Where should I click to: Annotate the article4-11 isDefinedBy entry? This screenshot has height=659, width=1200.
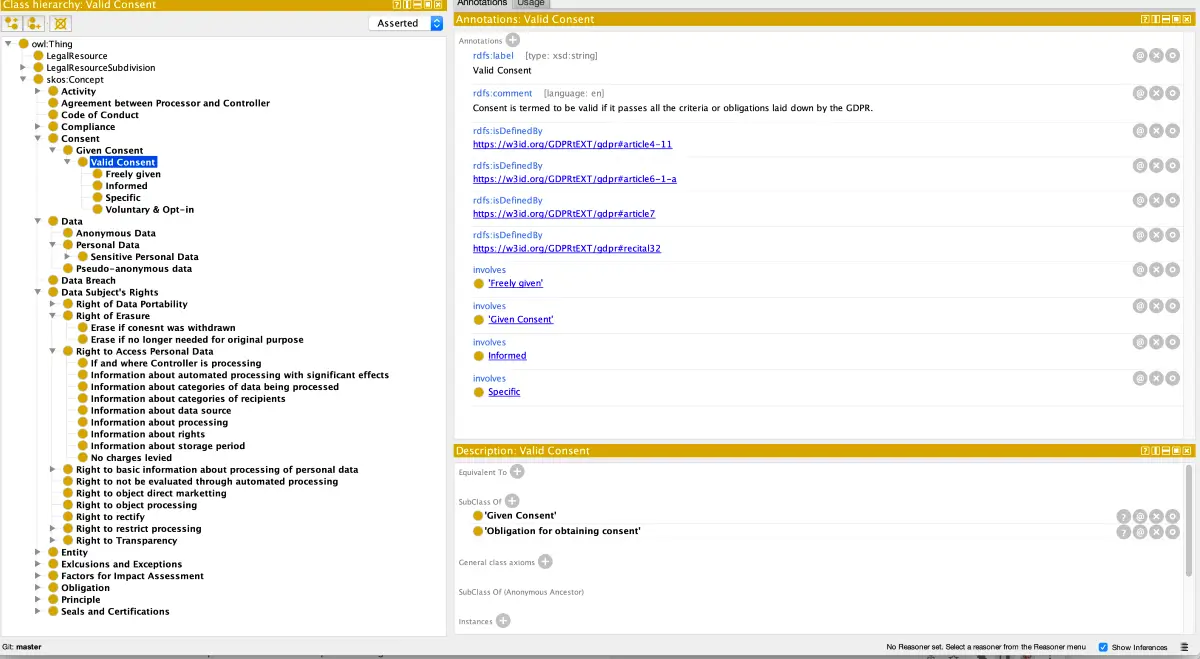[x=1140, y=130]
